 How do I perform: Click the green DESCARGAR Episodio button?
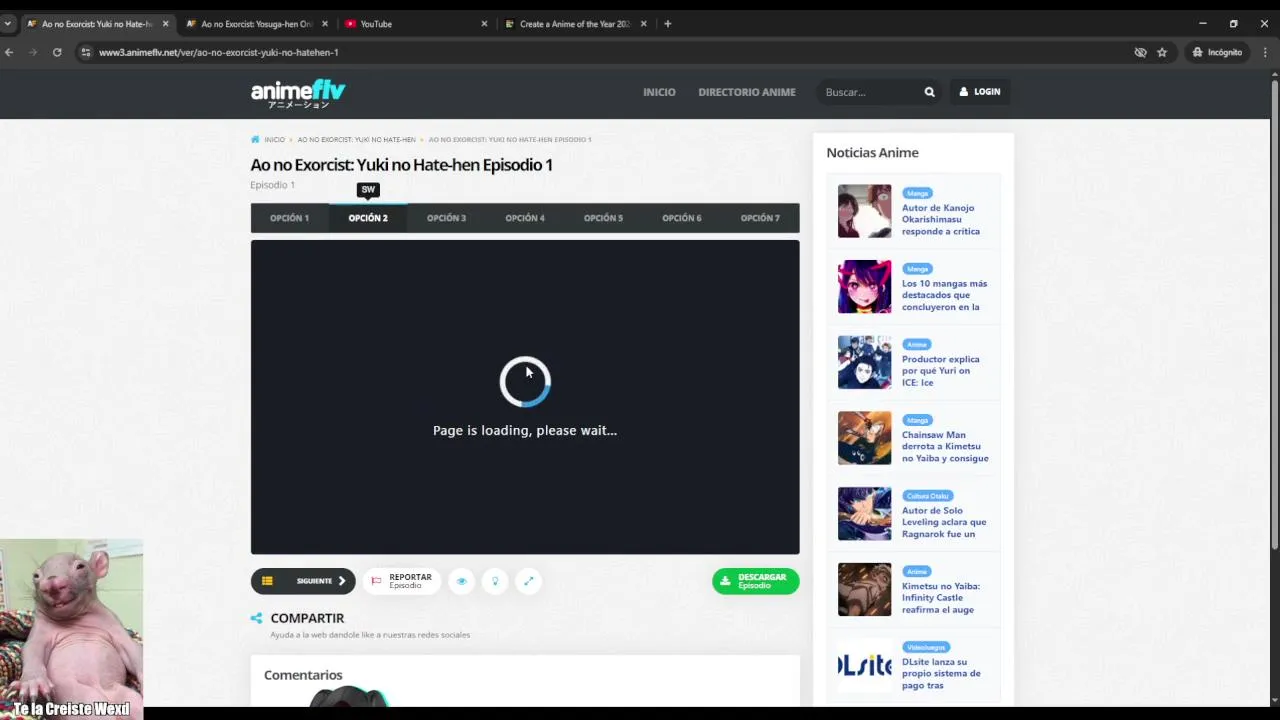tap(755, 581)
